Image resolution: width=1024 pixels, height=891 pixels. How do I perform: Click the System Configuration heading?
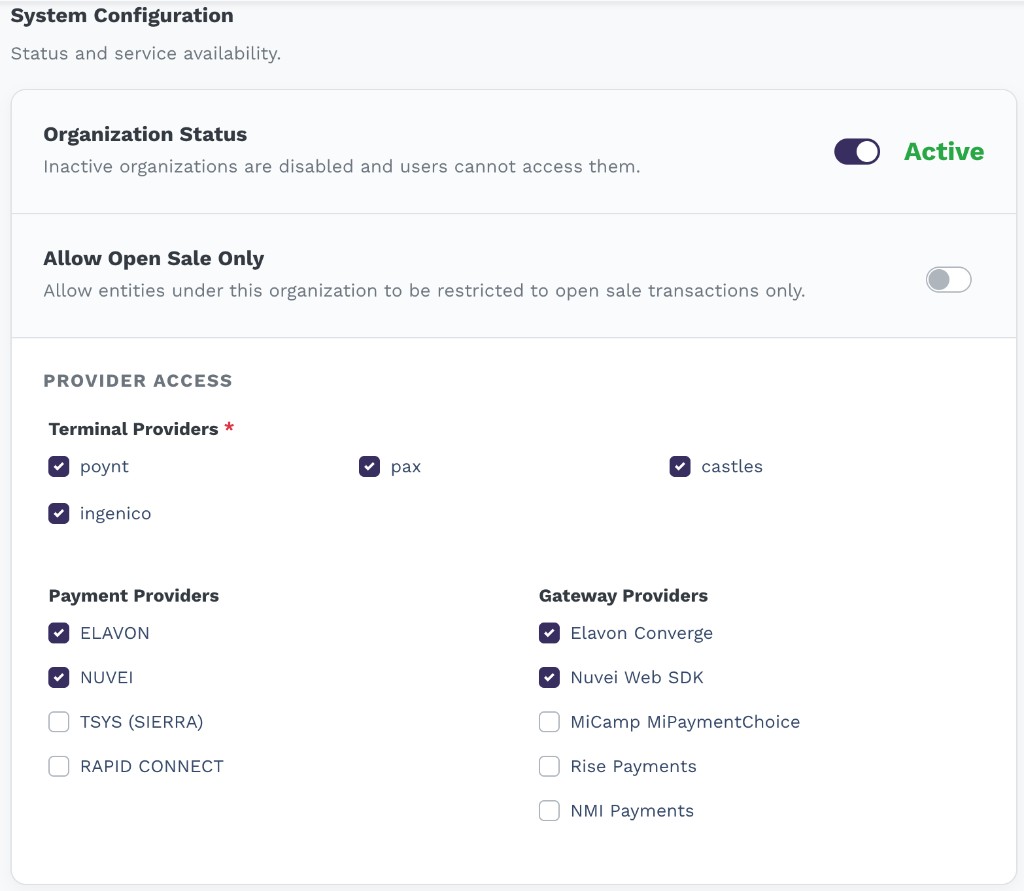pos(122,15)
